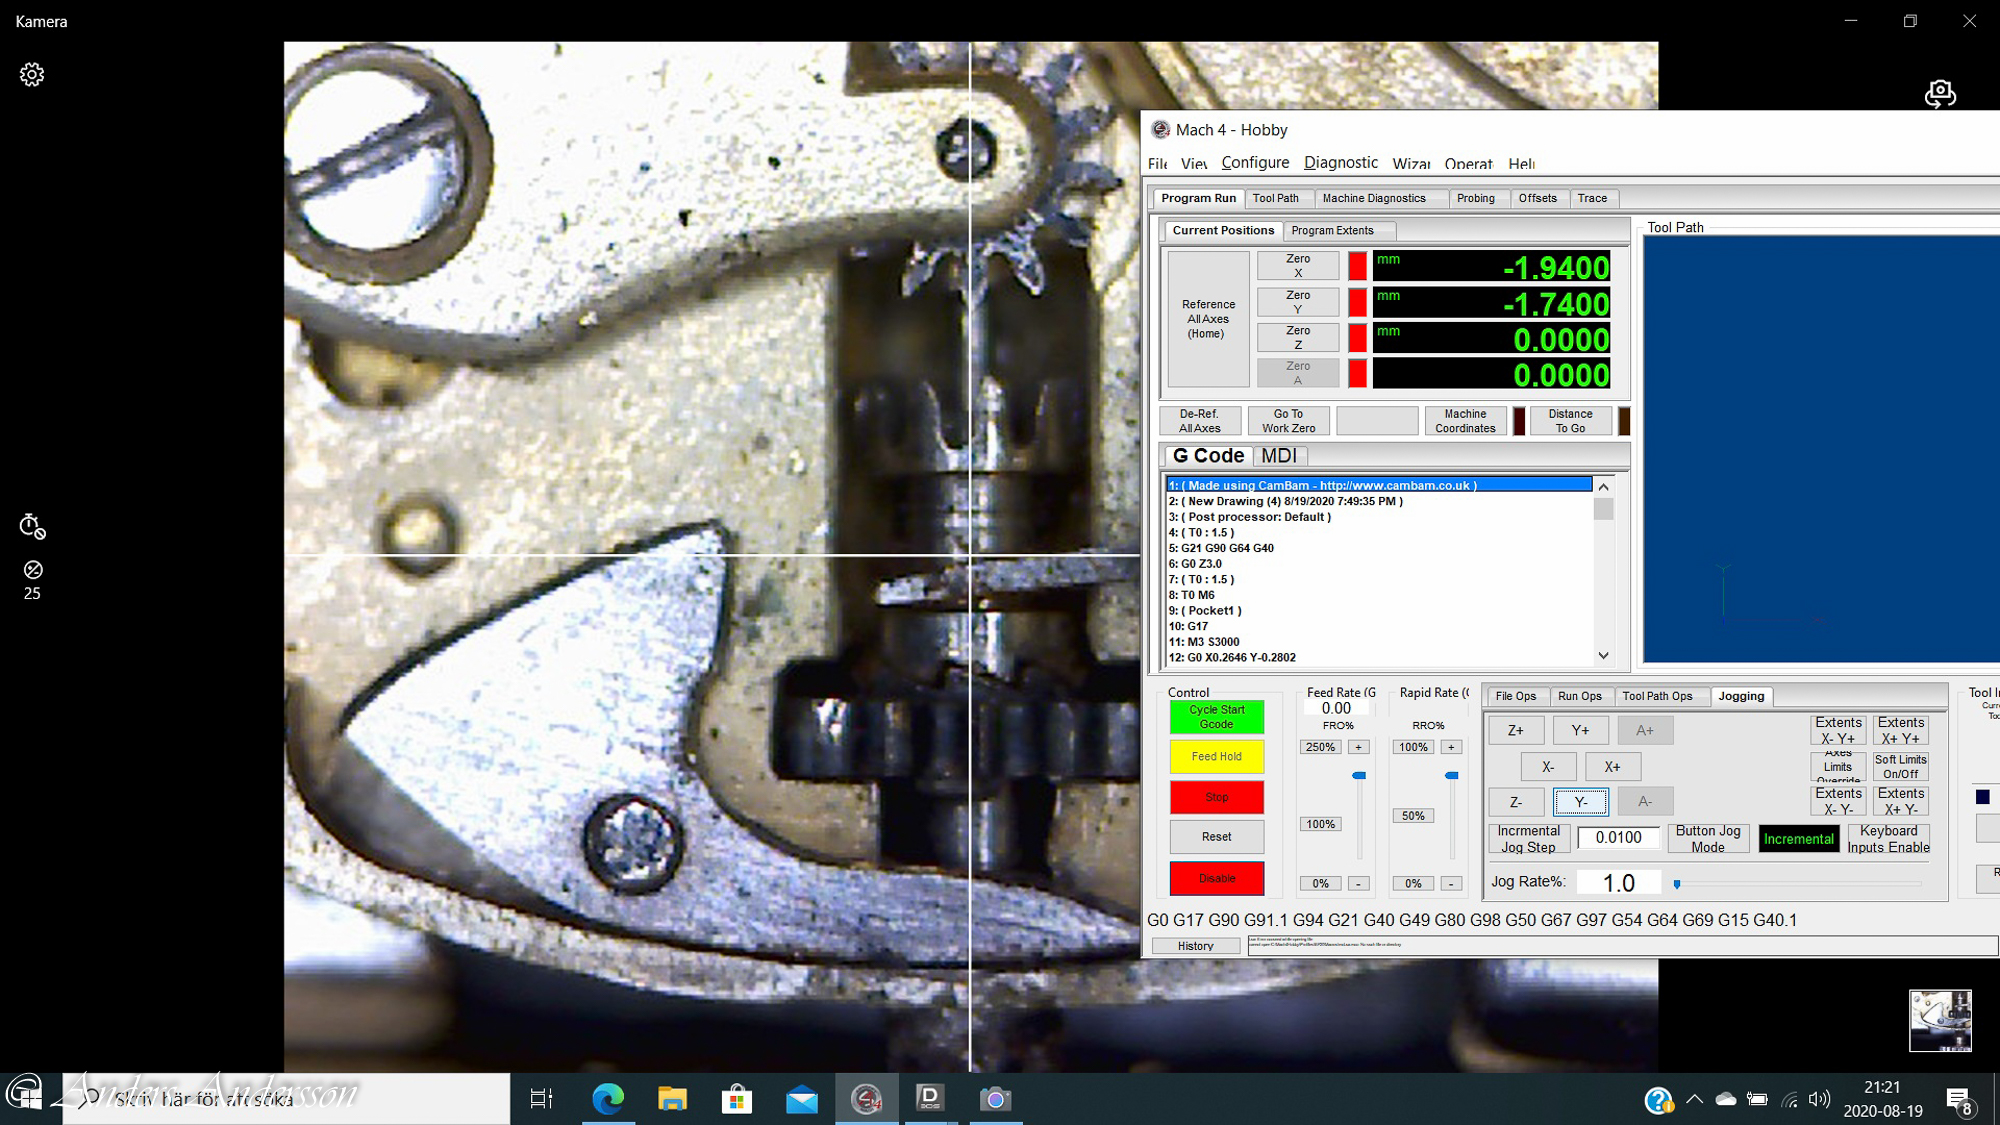Screen dimensions: 2000x1125
Task: Click the incremental jog step input field
Action: (x=1618, y=838)
